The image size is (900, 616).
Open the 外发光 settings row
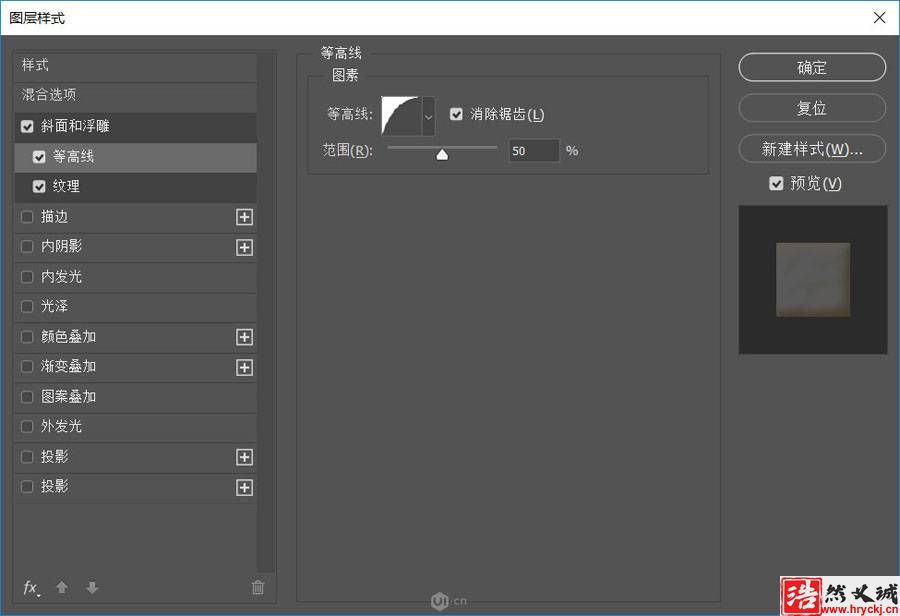(x=135, y=427)
